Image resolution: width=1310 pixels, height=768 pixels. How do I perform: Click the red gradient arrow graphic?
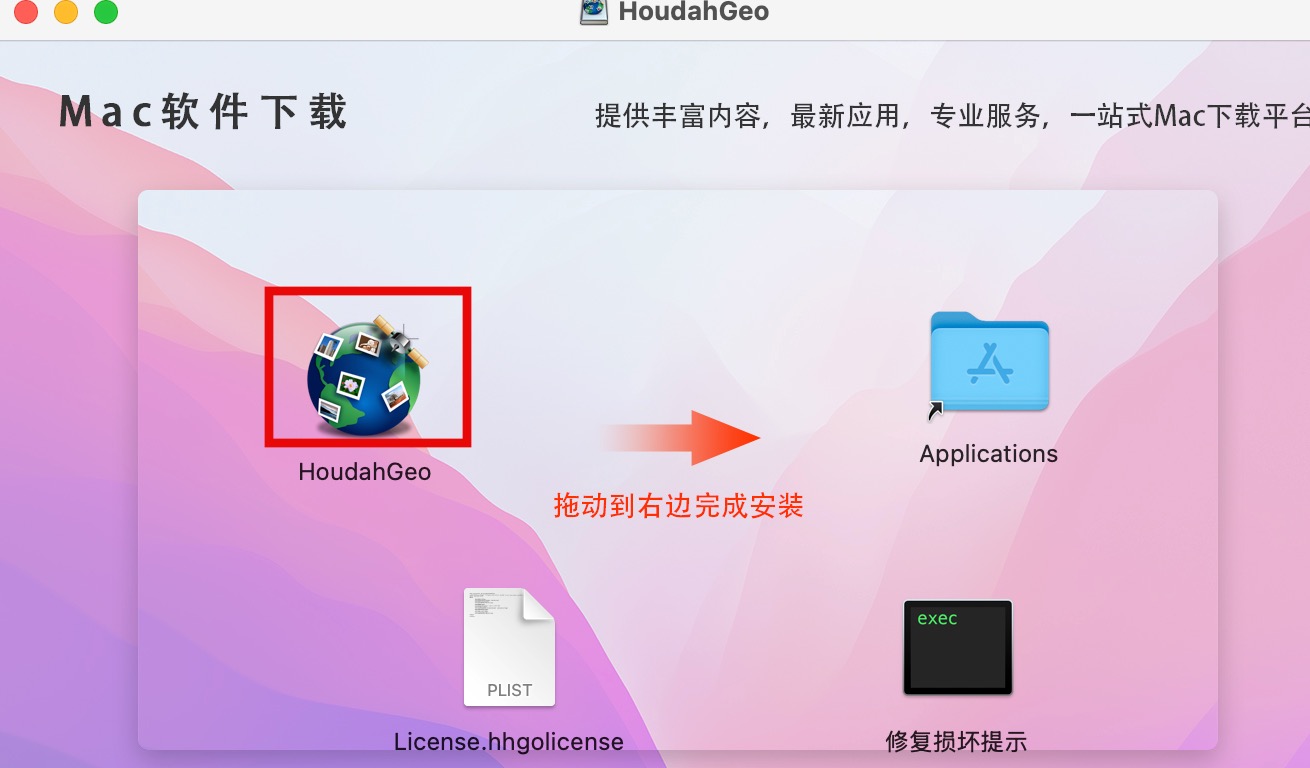coord(680,437)
